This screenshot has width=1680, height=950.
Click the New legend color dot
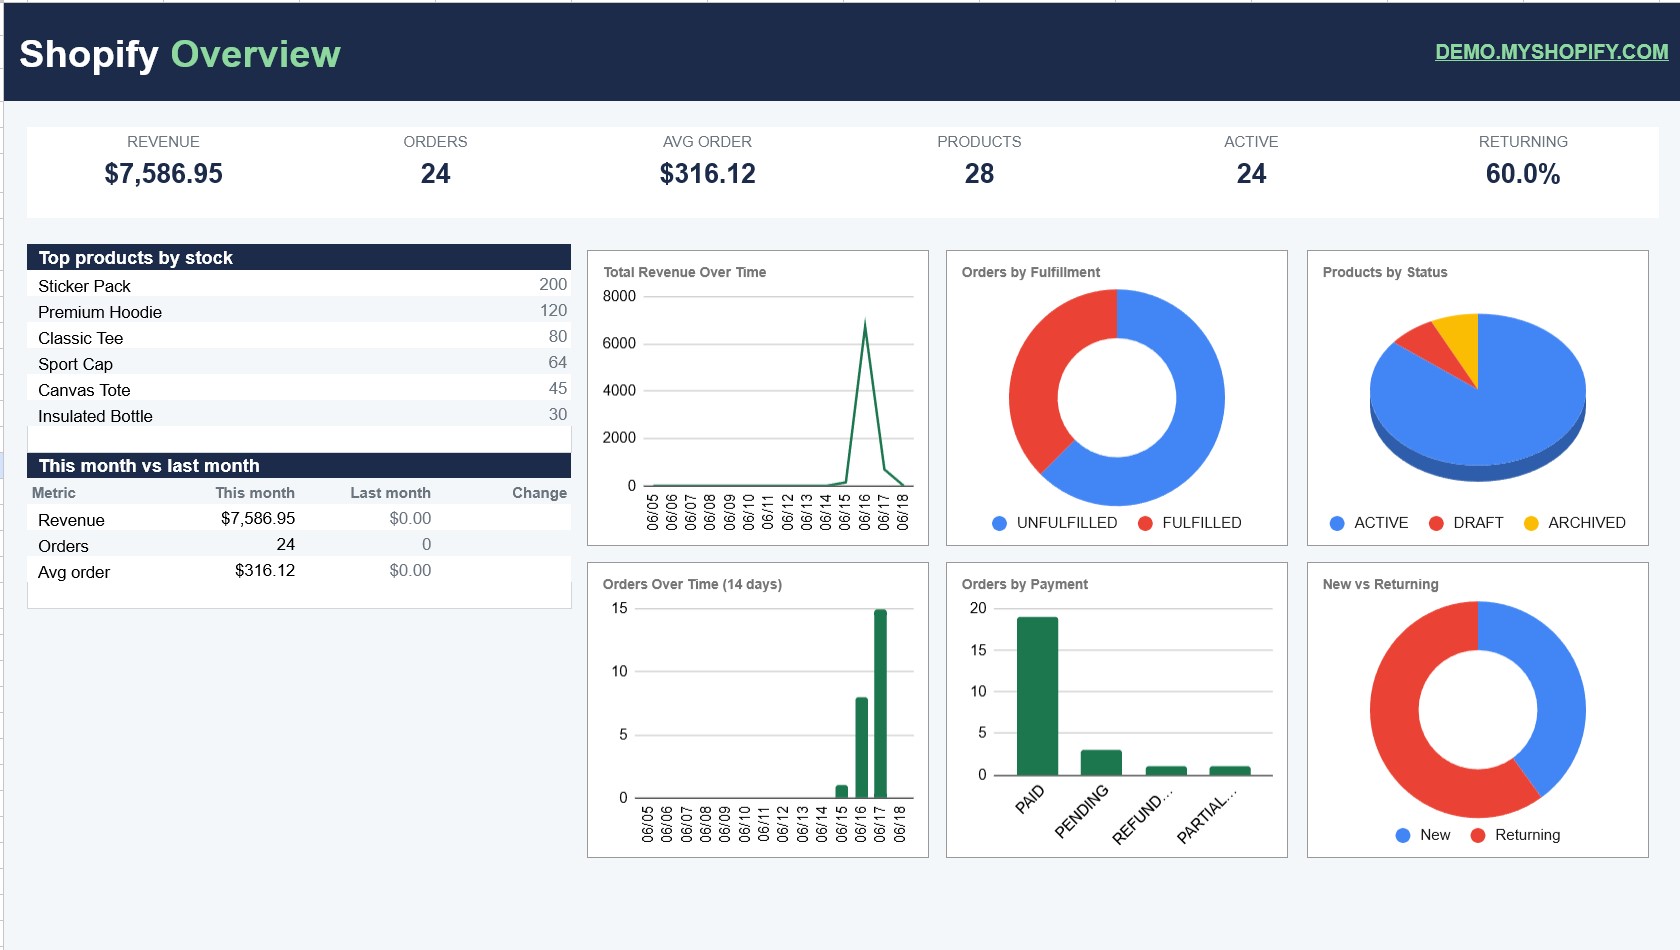click(1403, 835)
